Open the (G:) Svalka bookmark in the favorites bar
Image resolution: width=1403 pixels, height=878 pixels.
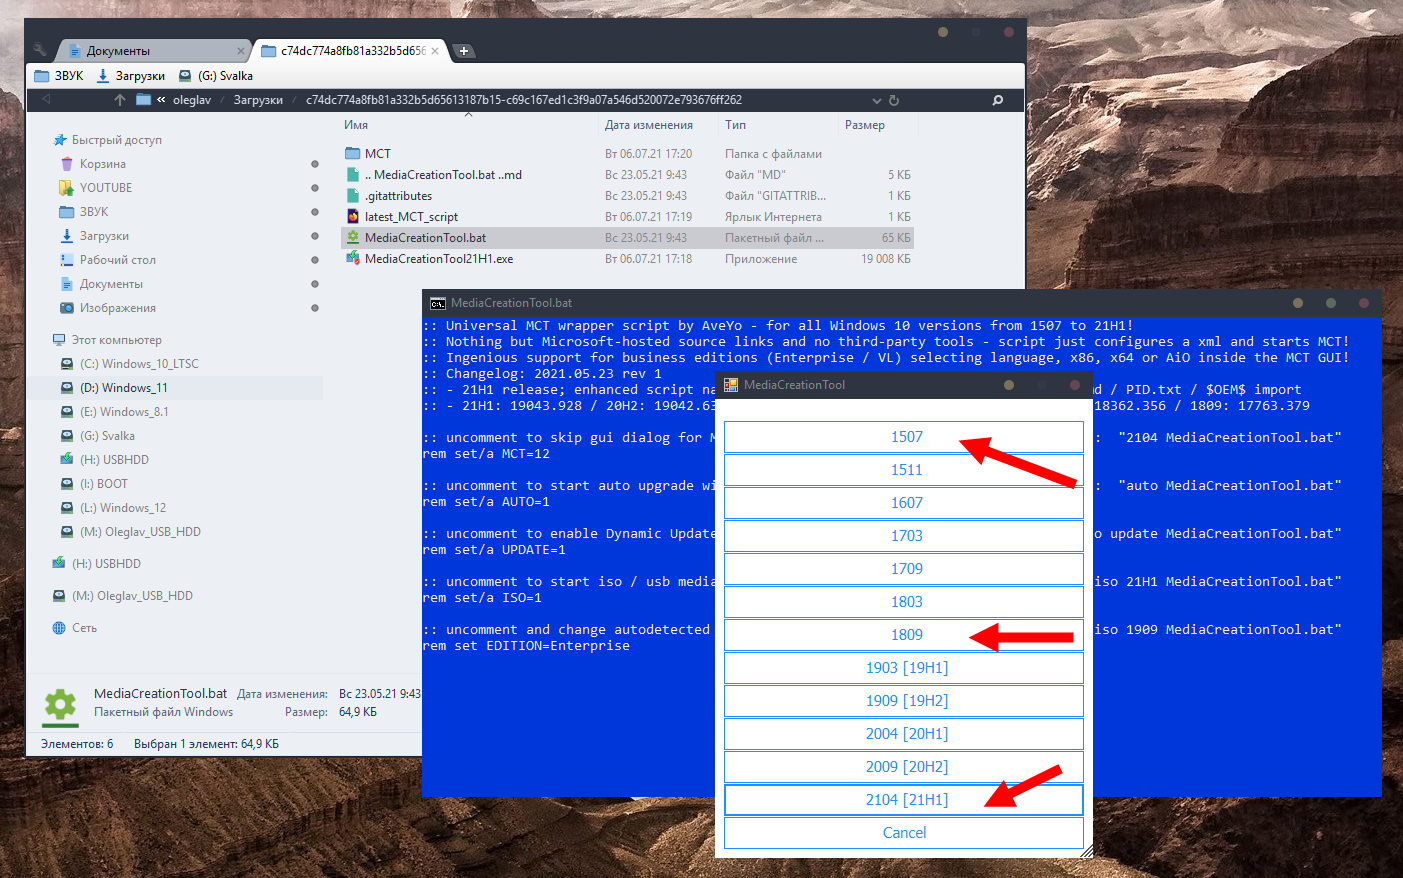tap(216, 76)
